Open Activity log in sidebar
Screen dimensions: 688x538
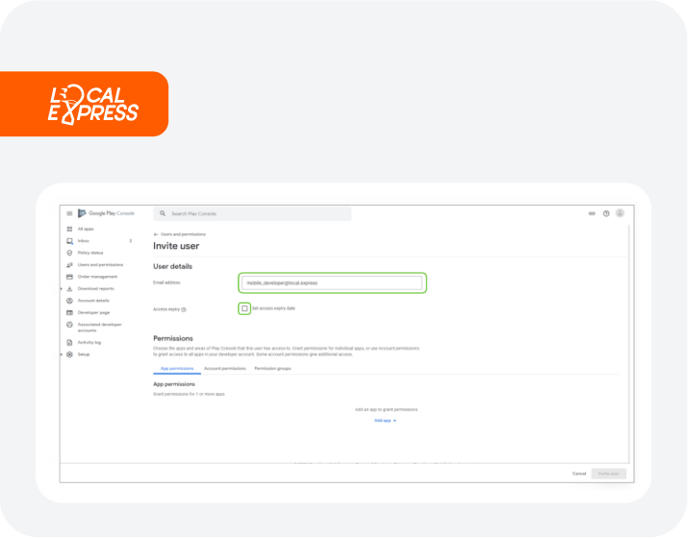coord(89,342)
